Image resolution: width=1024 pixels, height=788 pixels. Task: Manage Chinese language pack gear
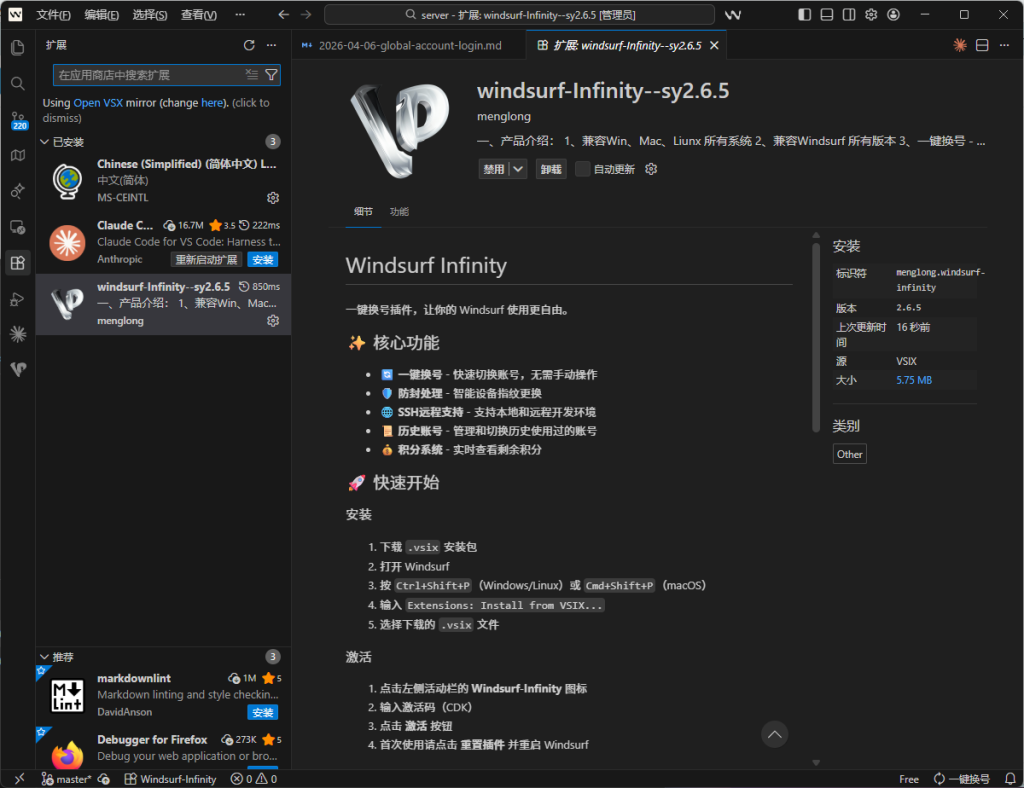coord(273,198)
